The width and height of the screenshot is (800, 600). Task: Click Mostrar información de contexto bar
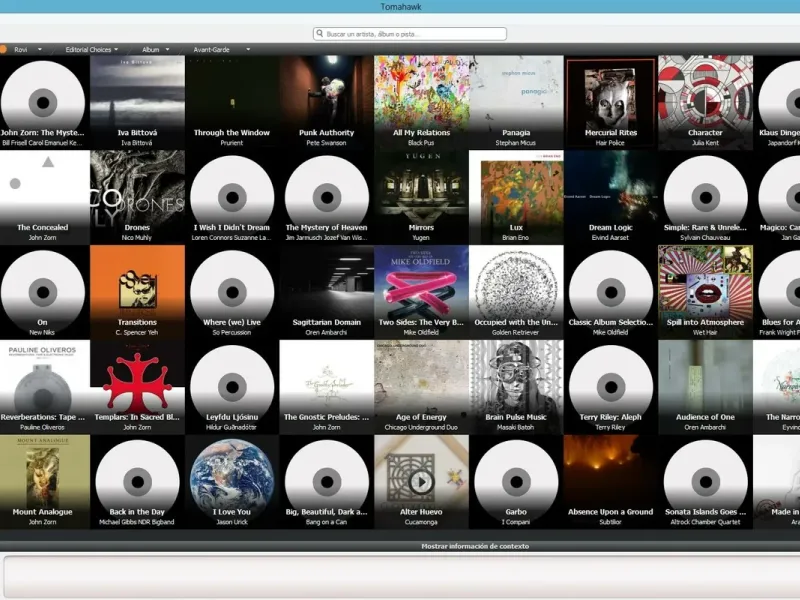[475, 546]
